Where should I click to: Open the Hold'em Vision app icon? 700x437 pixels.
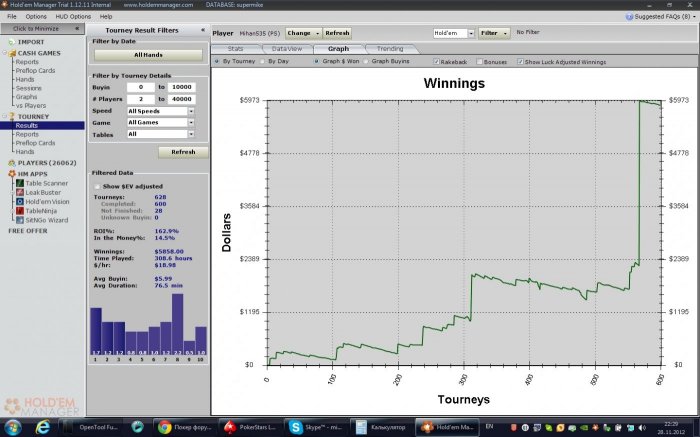coord(20,202)
